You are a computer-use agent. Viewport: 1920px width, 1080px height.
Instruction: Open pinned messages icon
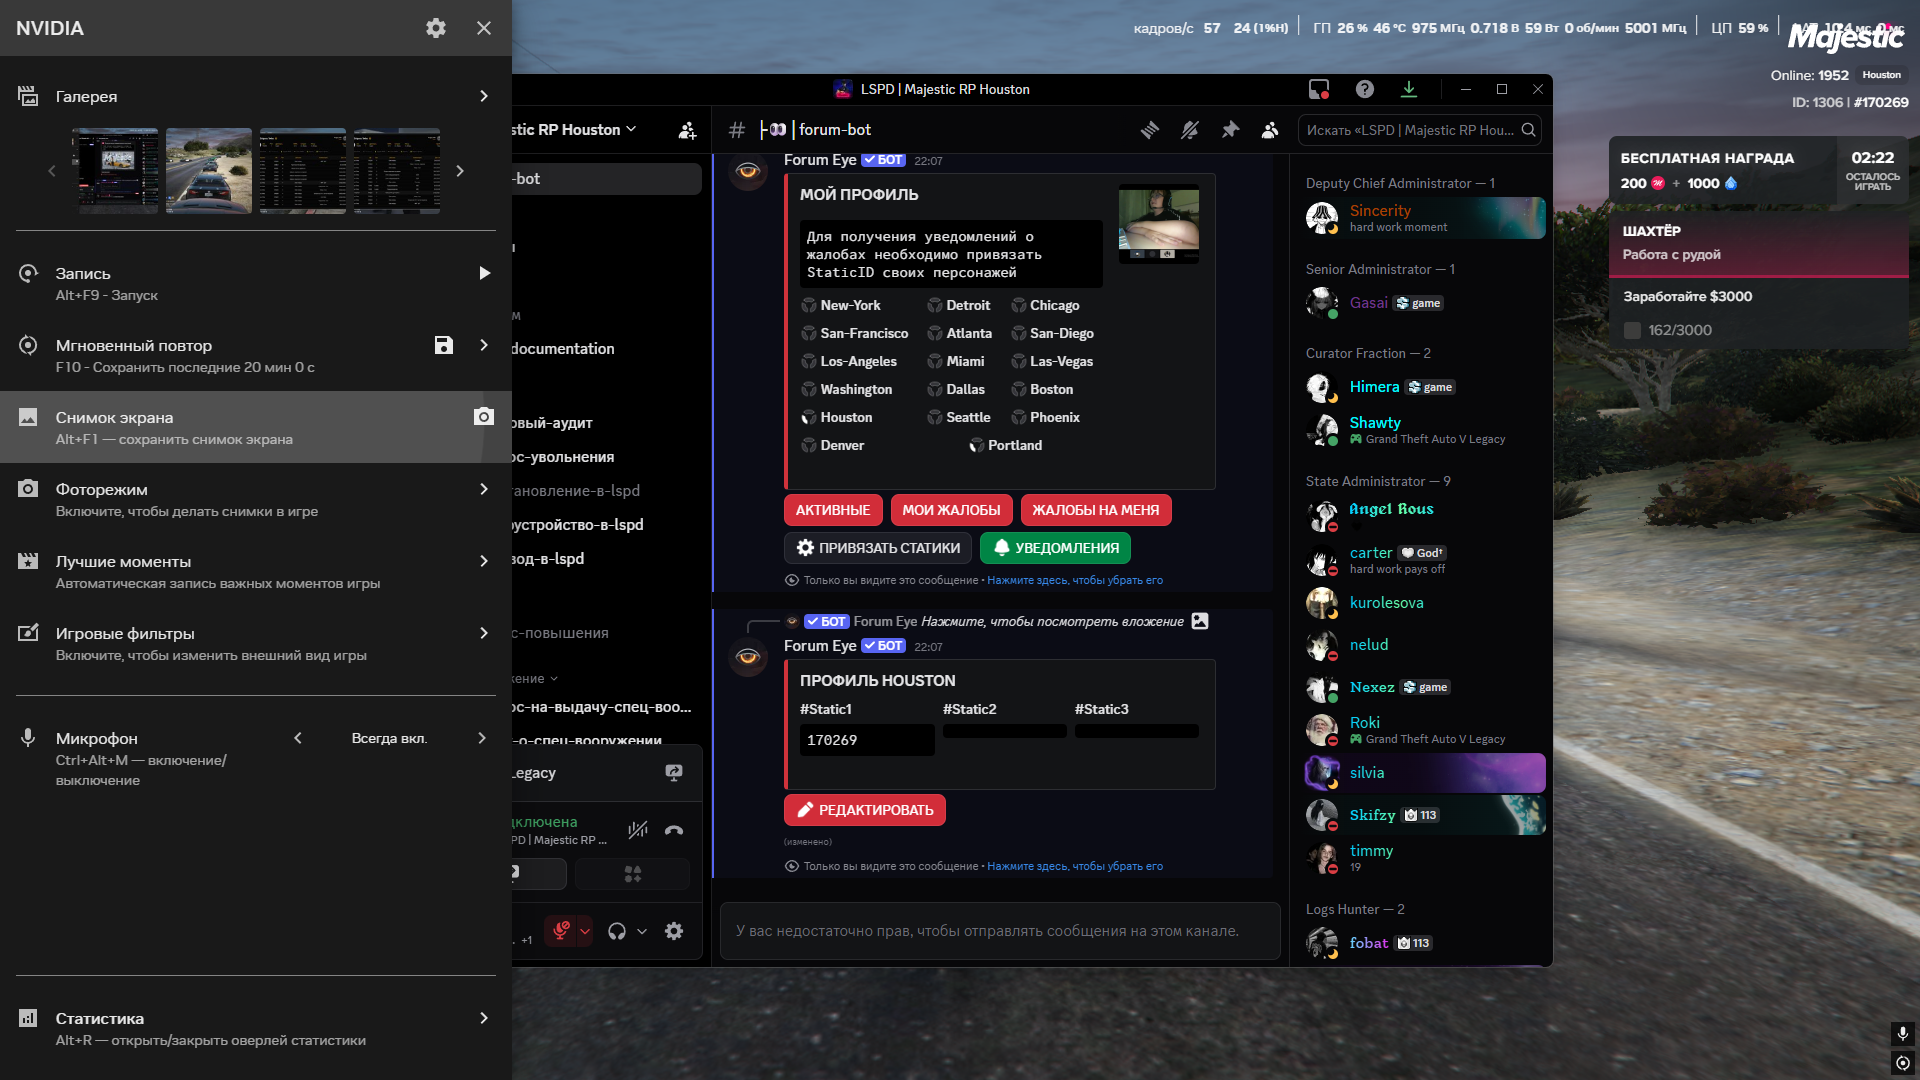[x=1230, y=130]
